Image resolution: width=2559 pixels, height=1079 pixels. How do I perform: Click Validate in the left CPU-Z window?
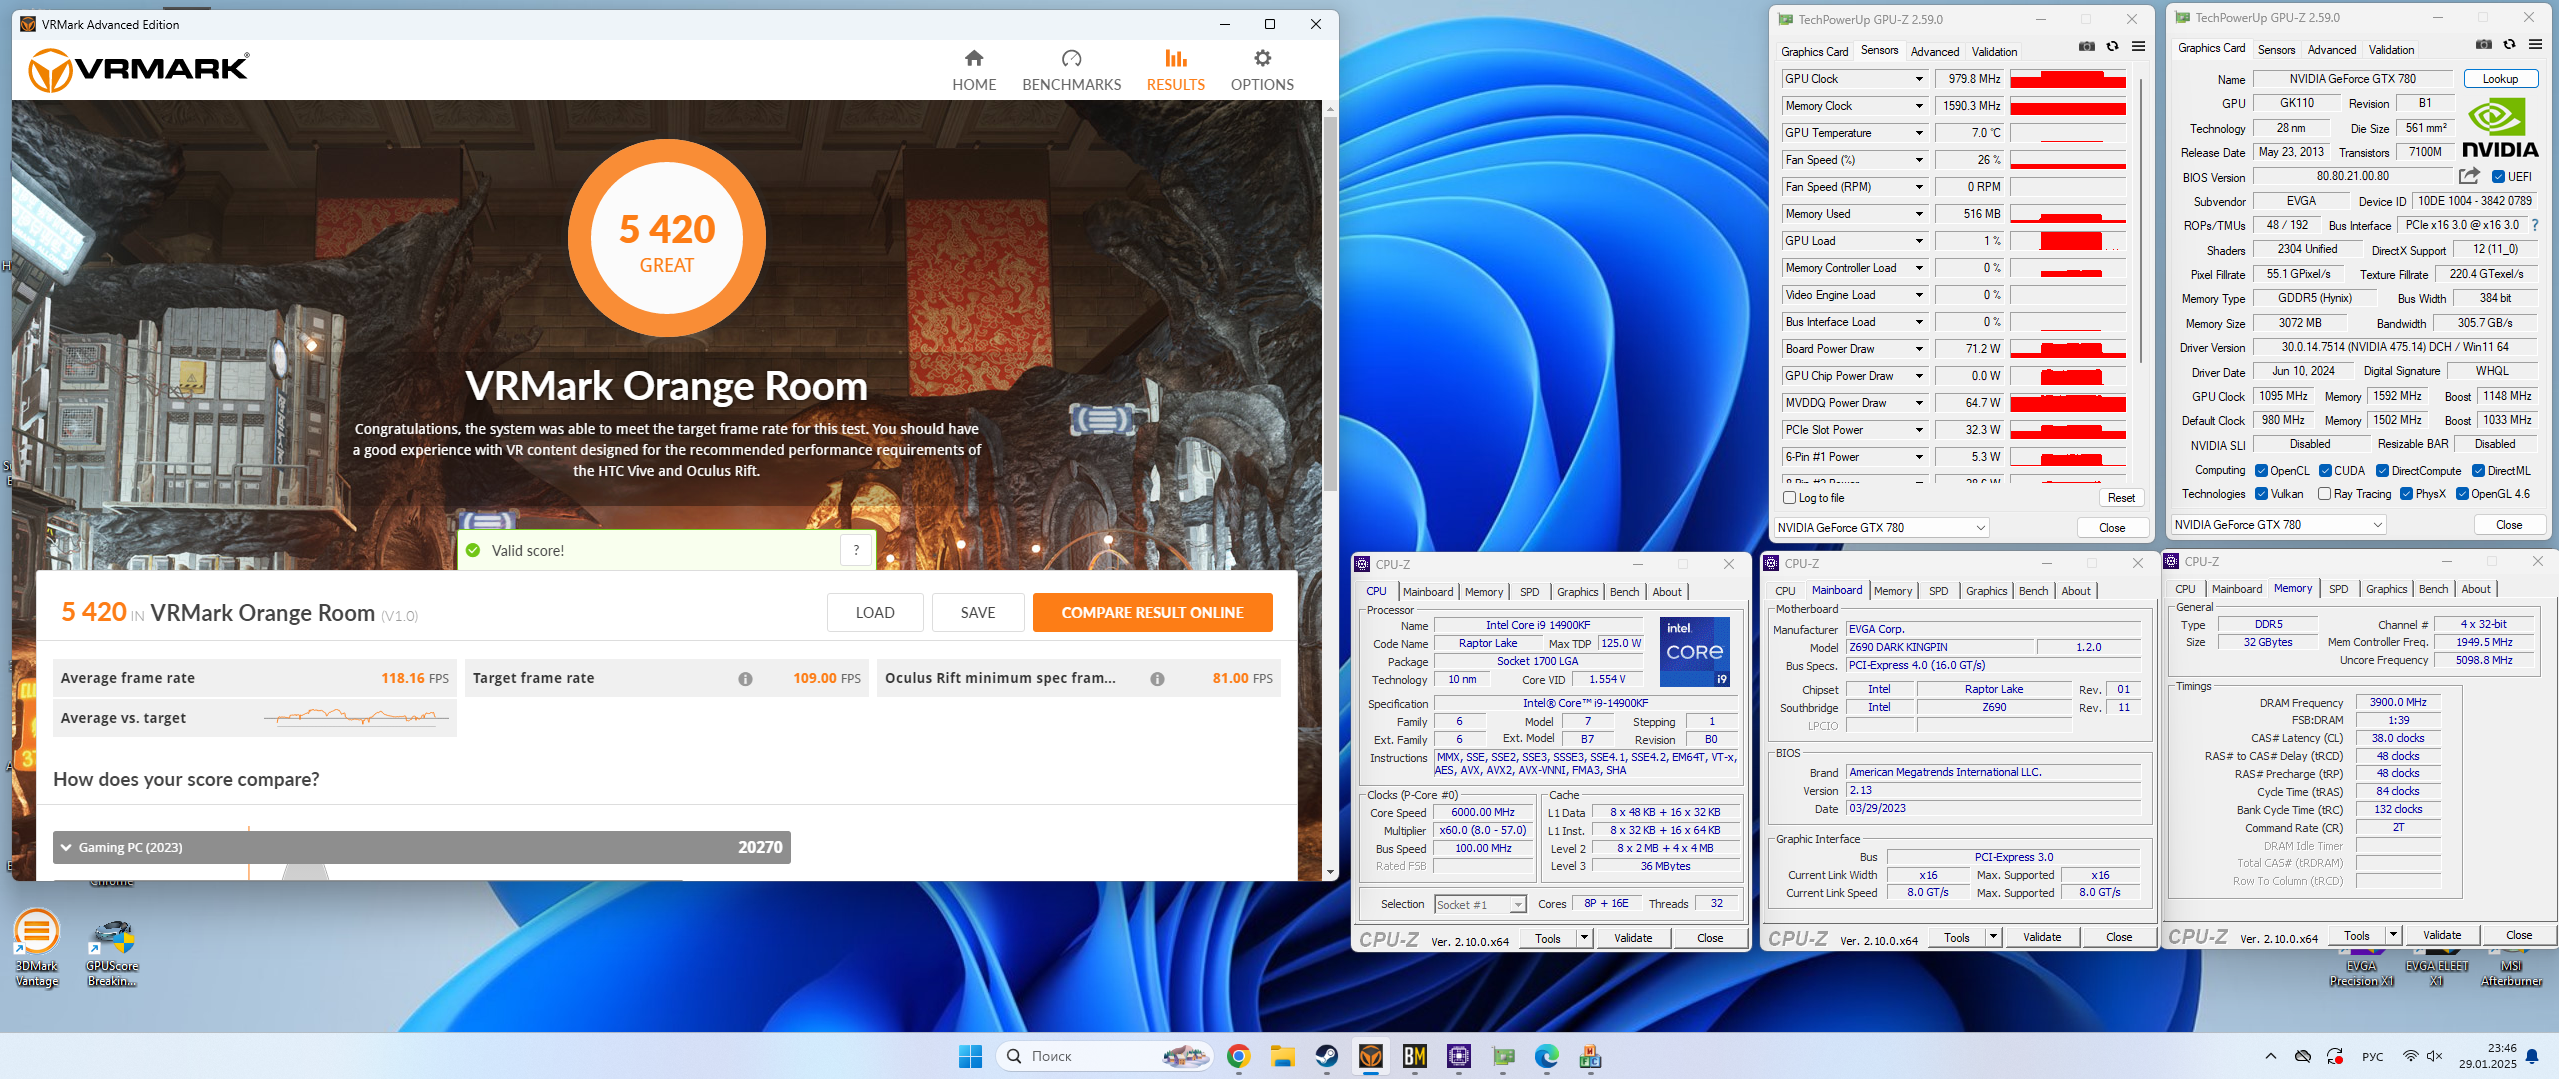pos(1633,938)
